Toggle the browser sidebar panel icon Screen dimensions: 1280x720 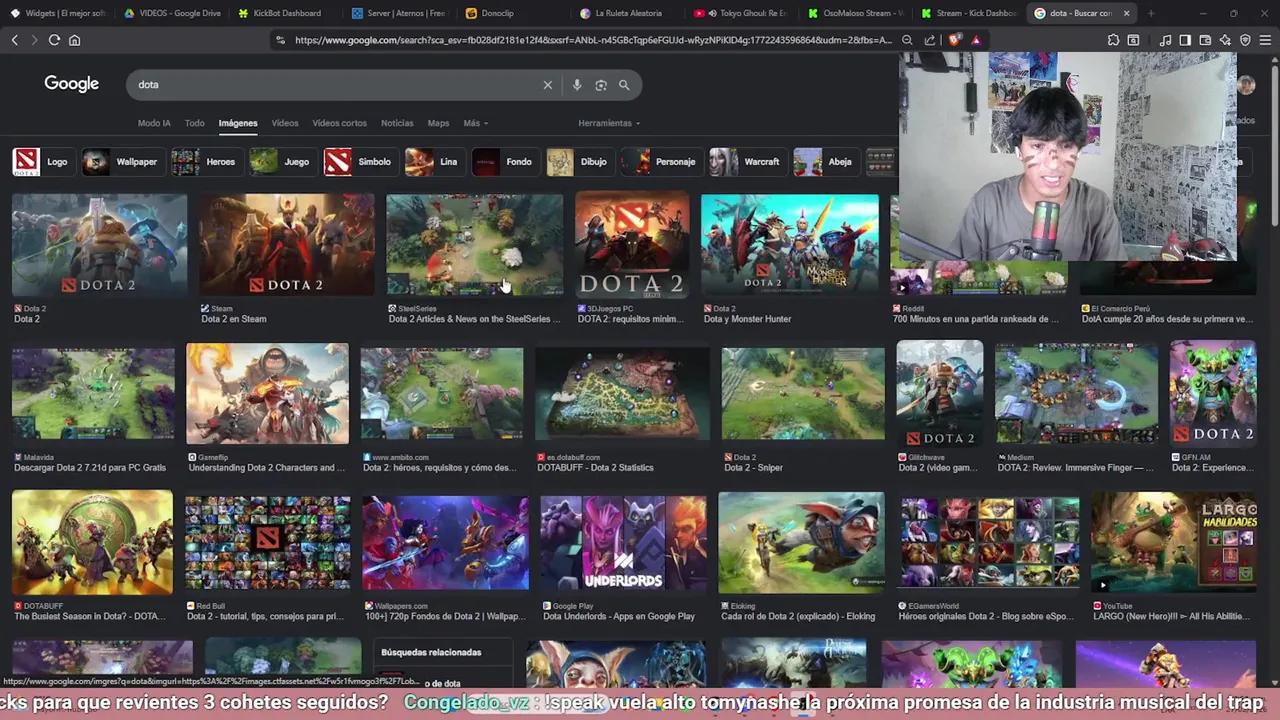(1185, 40)
